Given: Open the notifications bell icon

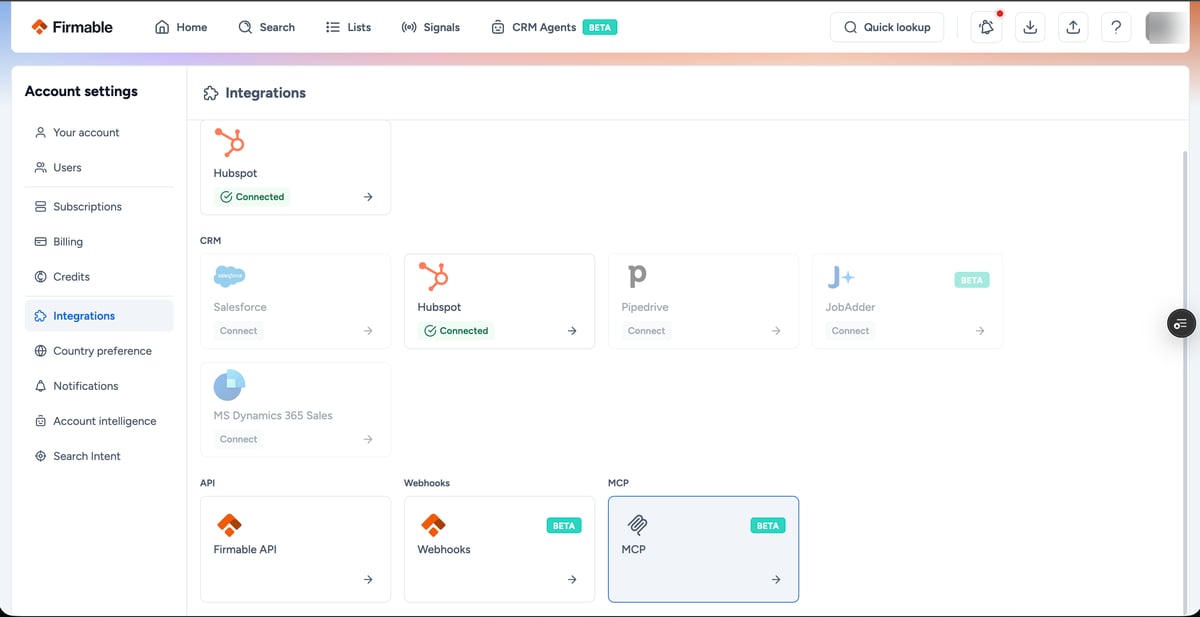Looking at the screenshot, I should pyautogui.click(x=987, y=27).
